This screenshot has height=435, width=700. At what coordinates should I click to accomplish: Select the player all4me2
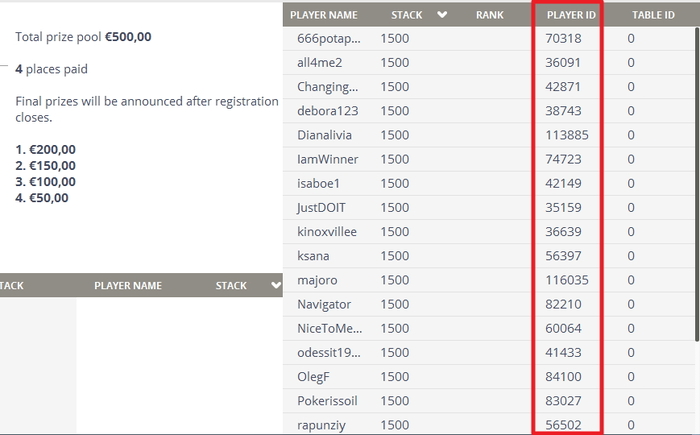point(489,63)
